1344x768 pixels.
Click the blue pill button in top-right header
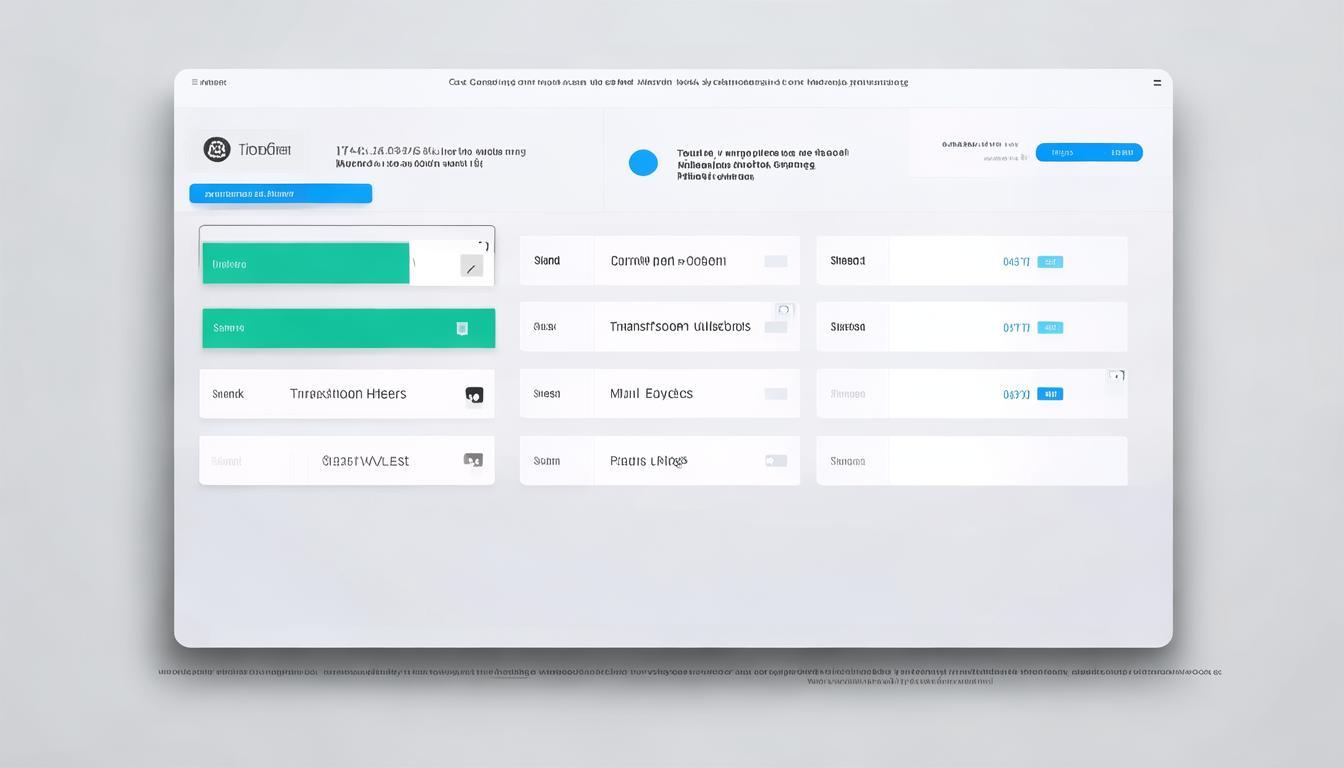pos(1089,152)
